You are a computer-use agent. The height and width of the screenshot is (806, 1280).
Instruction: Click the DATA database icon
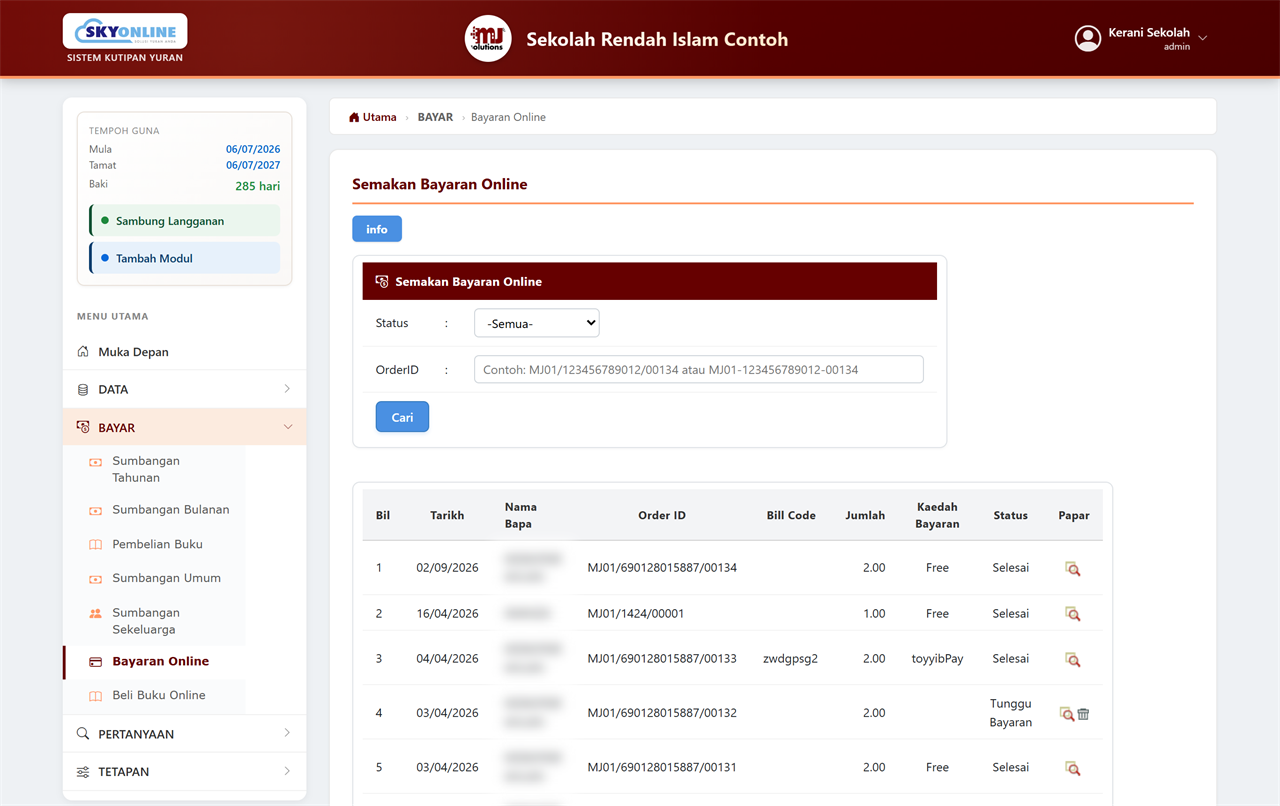[83, 390]
